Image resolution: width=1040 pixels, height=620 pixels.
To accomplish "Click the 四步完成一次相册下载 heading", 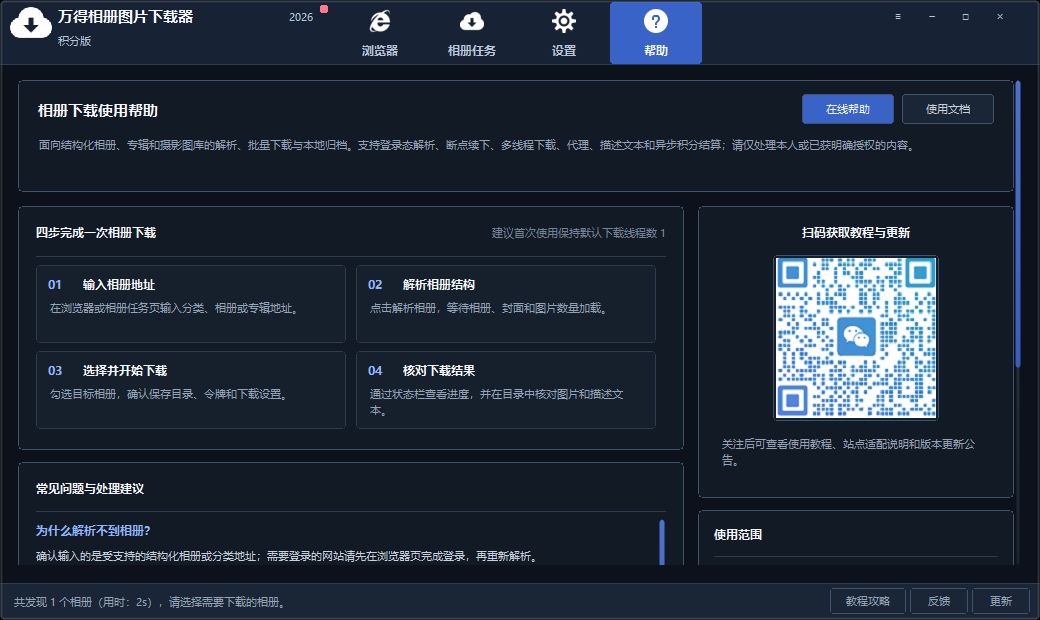I will click(x=96, y=233).
